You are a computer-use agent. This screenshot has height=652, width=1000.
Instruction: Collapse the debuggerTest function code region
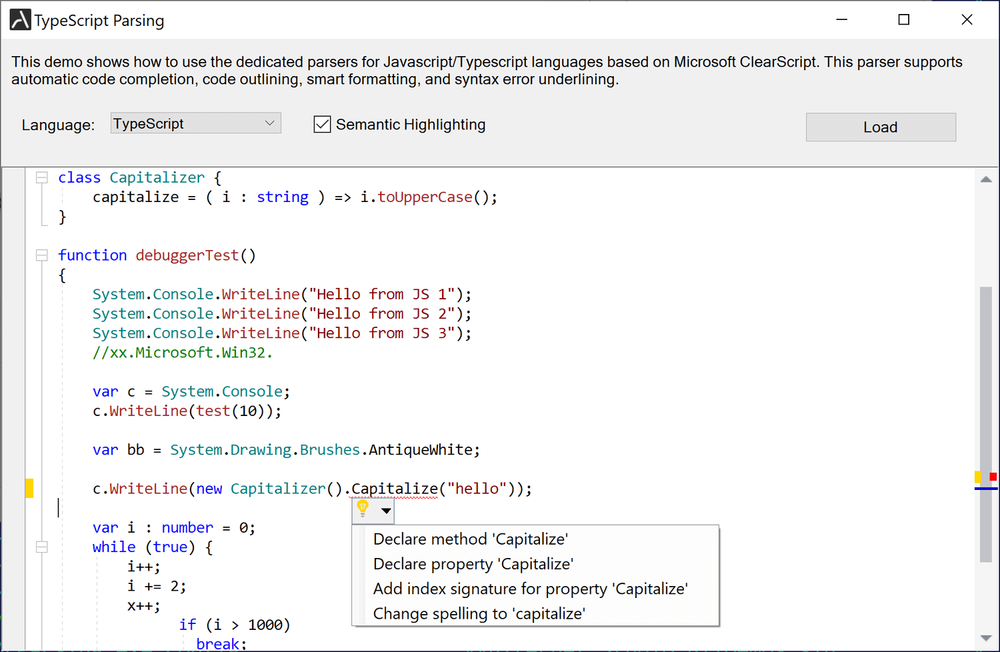click(41, 255)
